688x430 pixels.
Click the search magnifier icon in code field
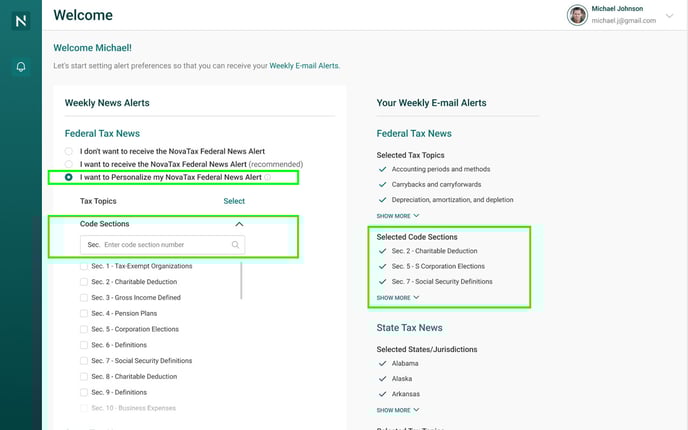coord(236,245)
